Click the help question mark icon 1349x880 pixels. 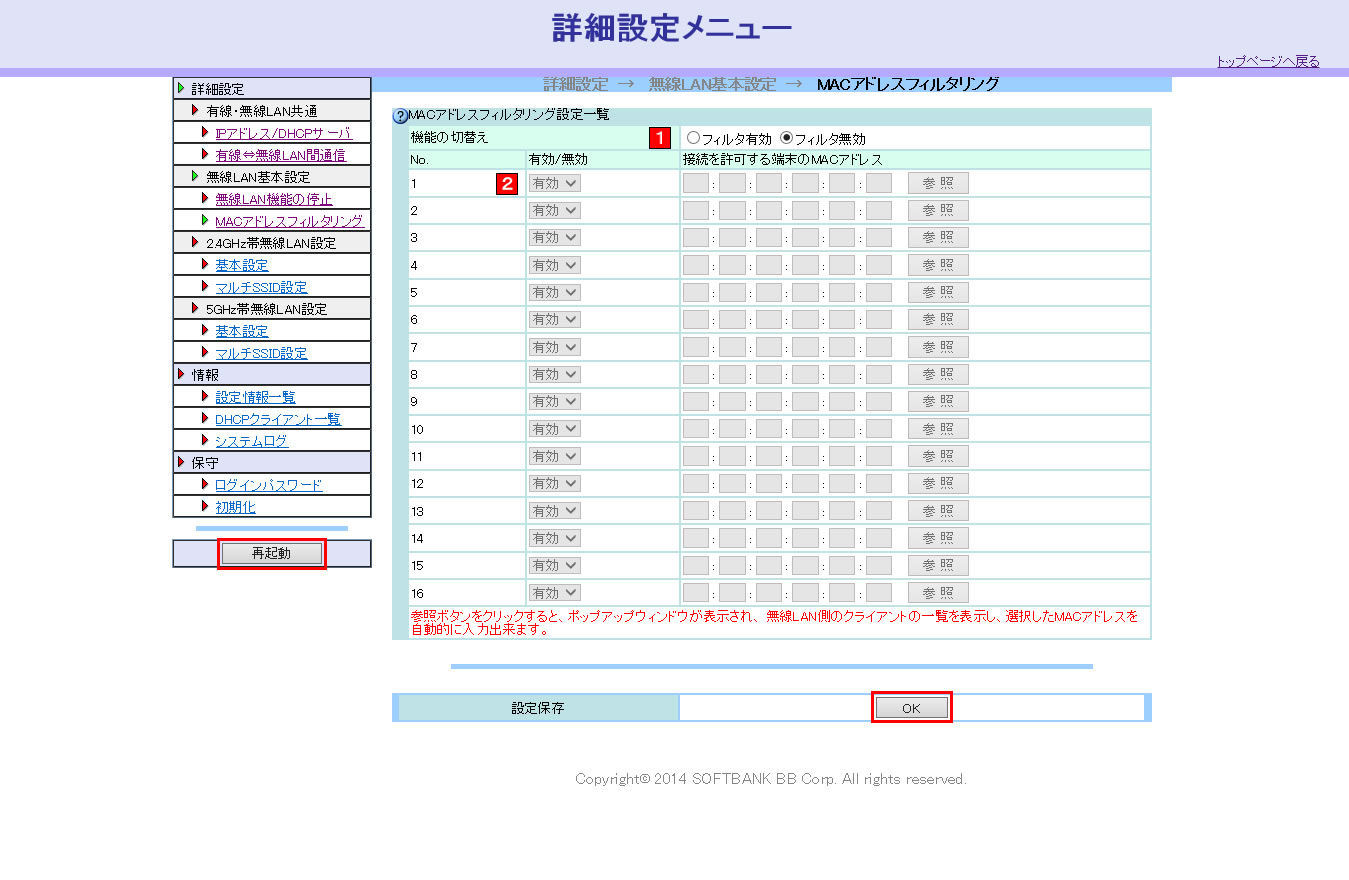point(401,116)
